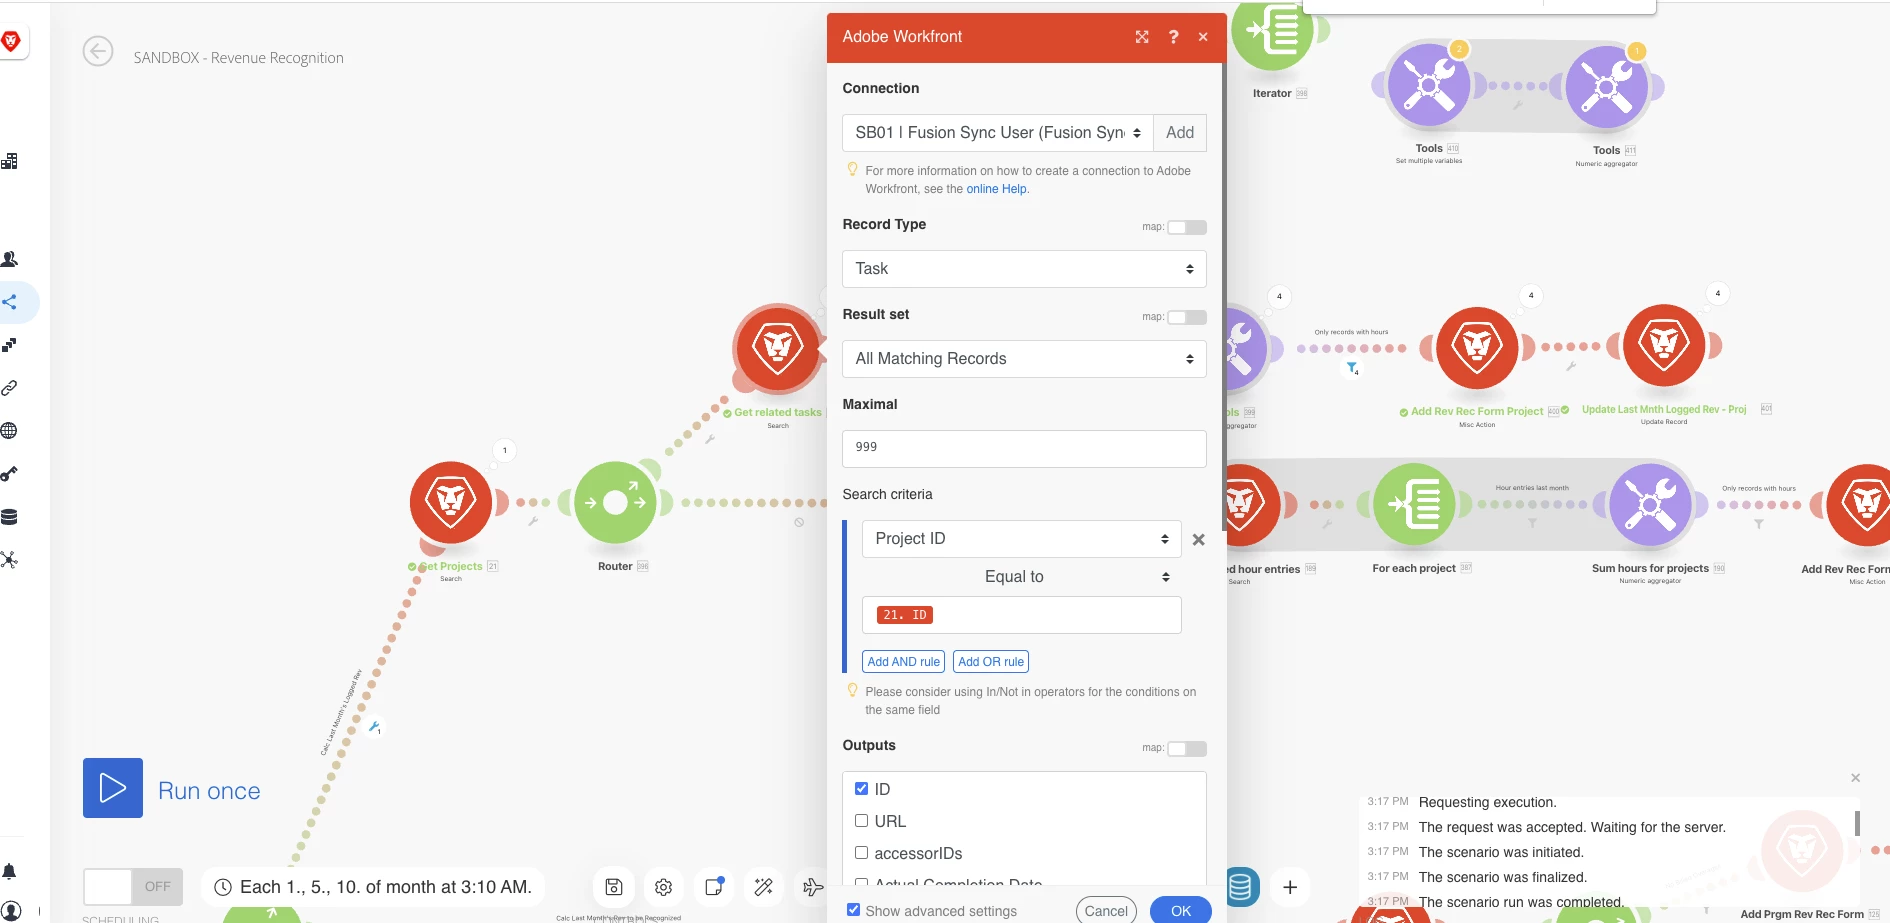Click the SANDBOX - Revenue Recognition scenario title
The height and width of the screenshot is (923, 1890).
[238, 58]
